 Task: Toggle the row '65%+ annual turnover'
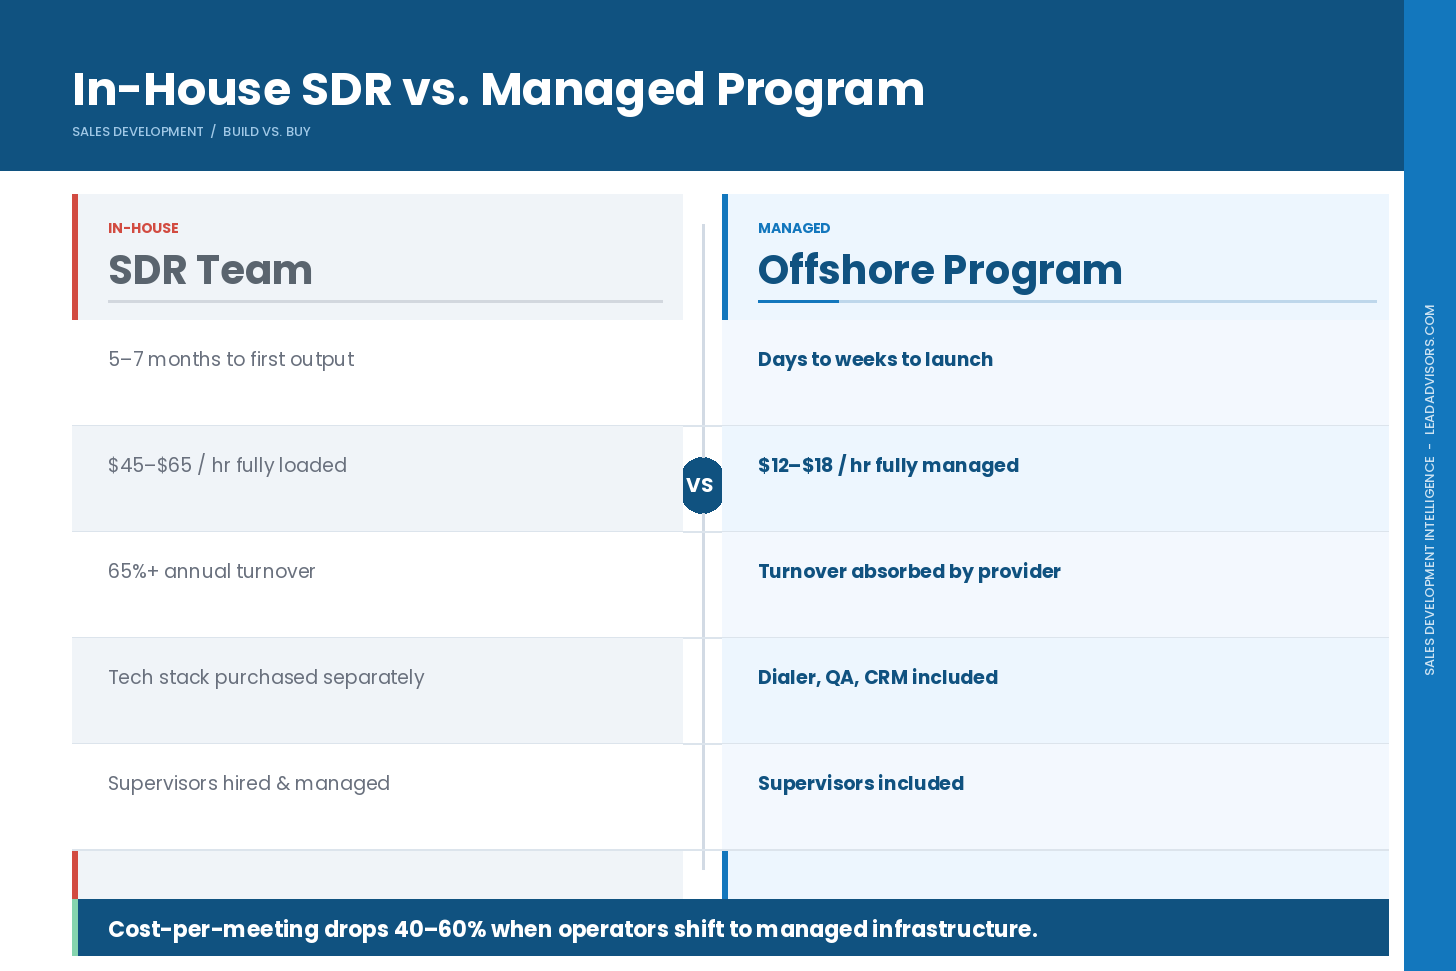pos(212,571)
